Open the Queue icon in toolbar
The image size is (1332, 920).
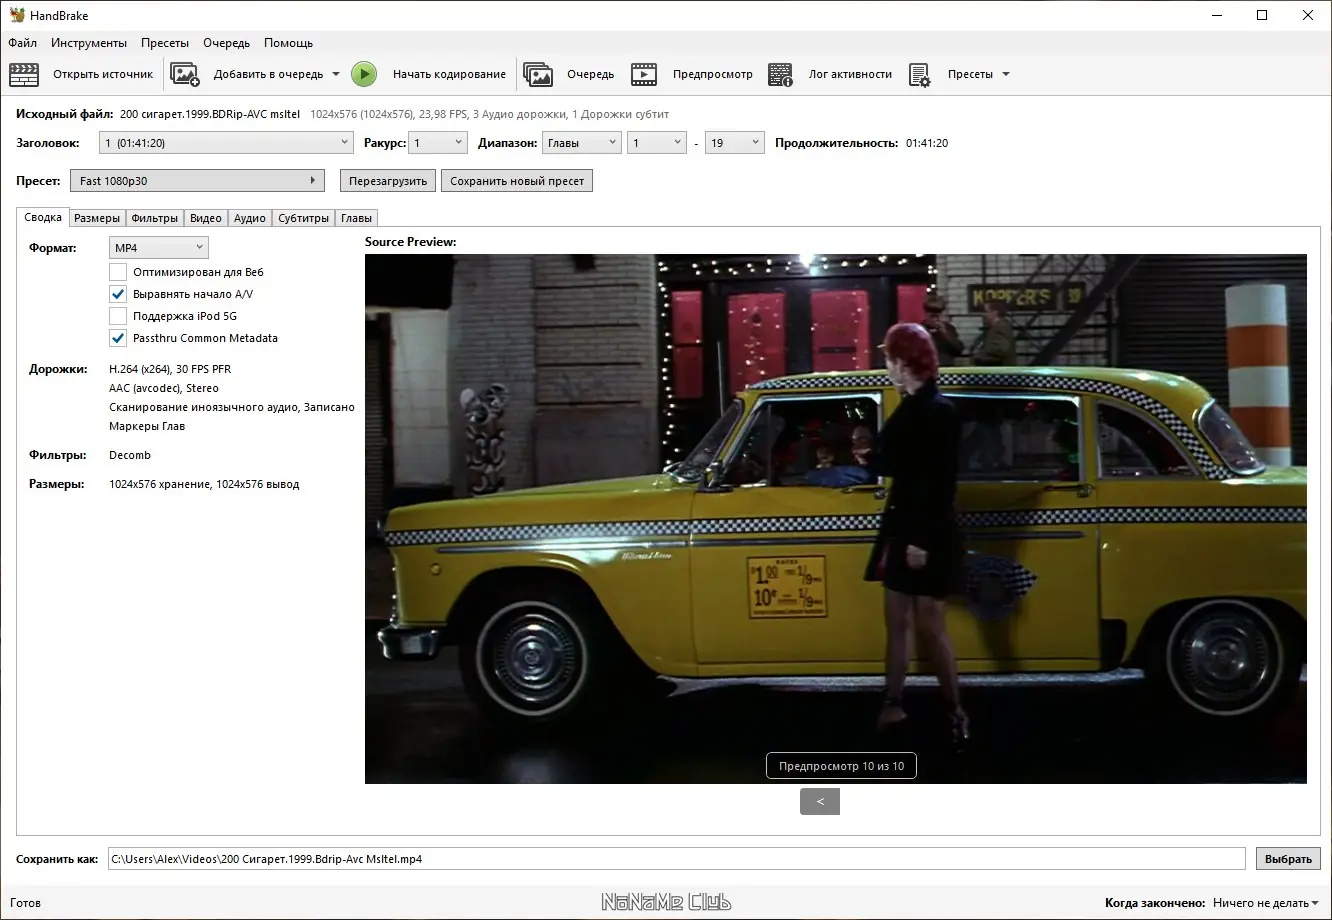[538, 75]
